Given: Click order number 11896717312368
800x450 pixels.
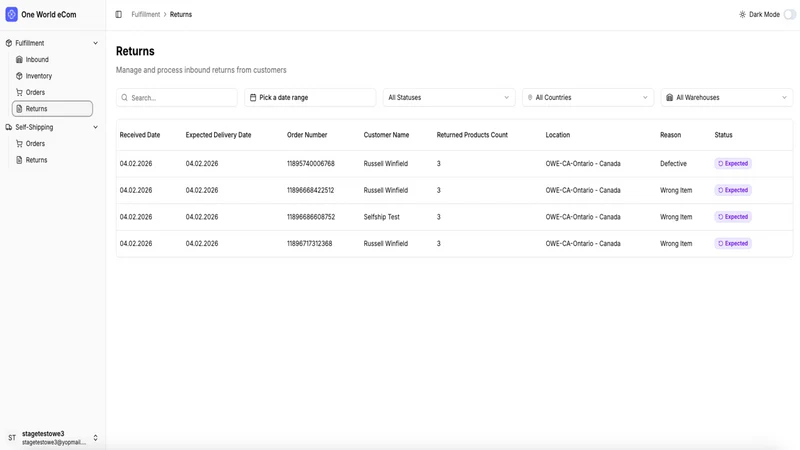Looking at the screenshot, I should pyautogui.click(x=309, y=243).
